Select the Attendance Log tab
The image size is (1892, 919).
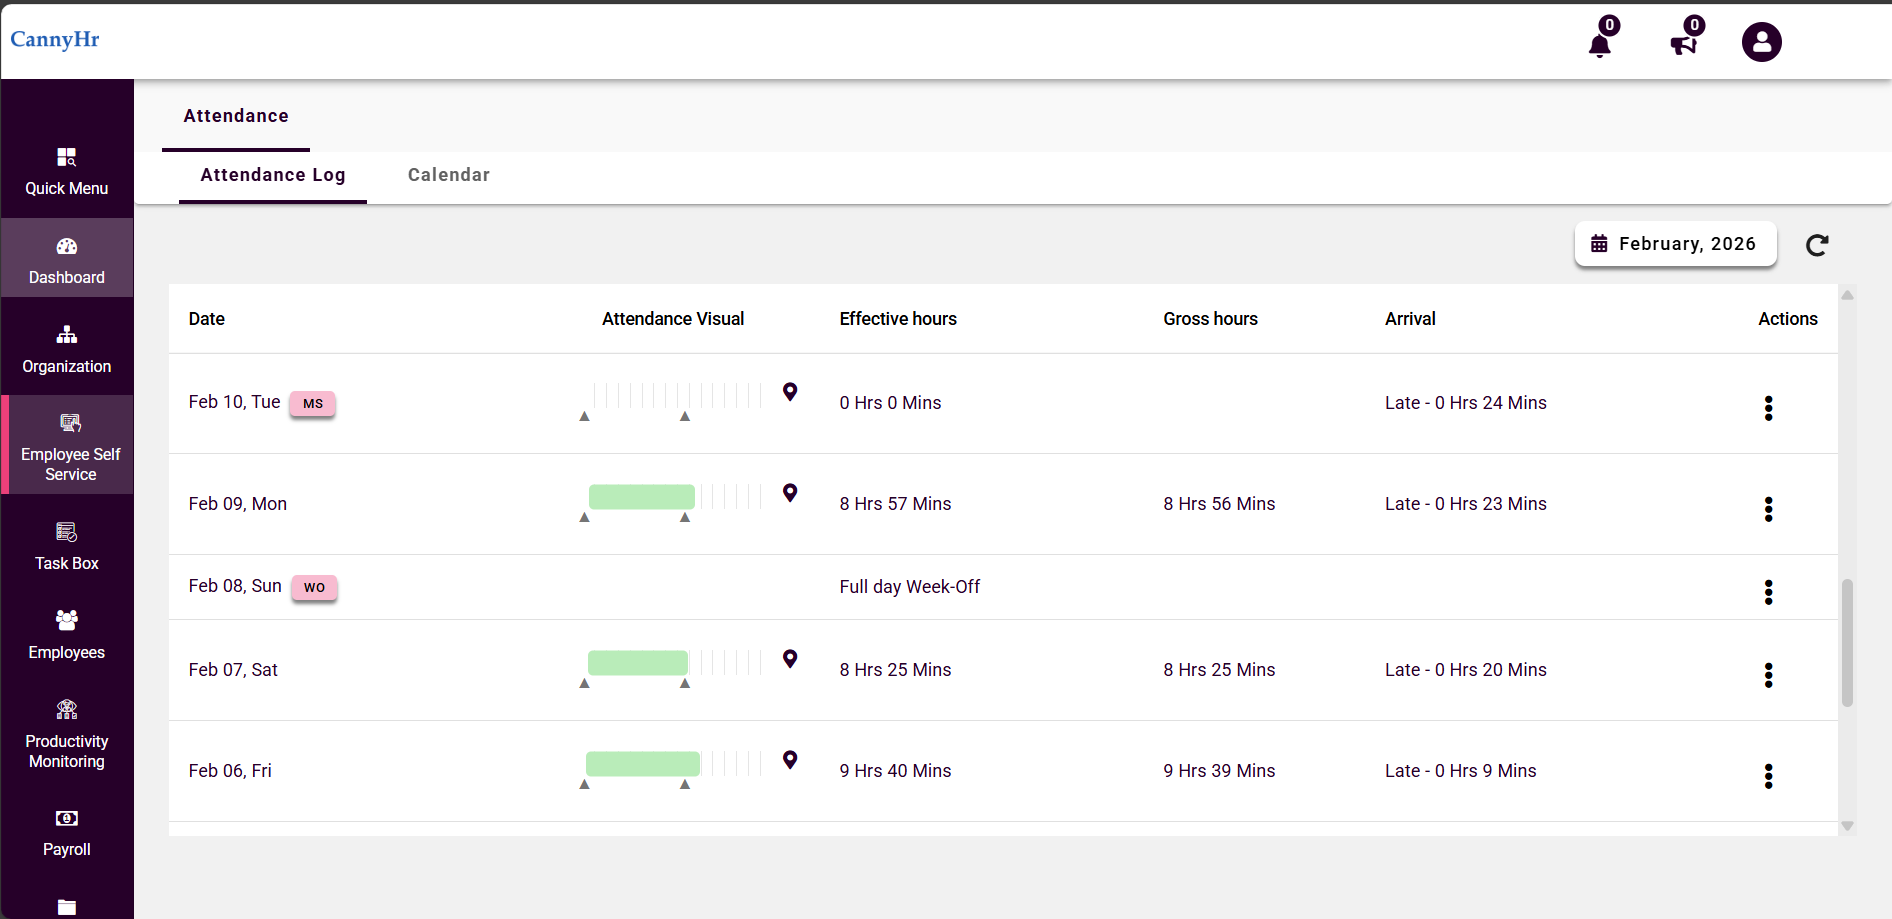[x=272, y=175]
